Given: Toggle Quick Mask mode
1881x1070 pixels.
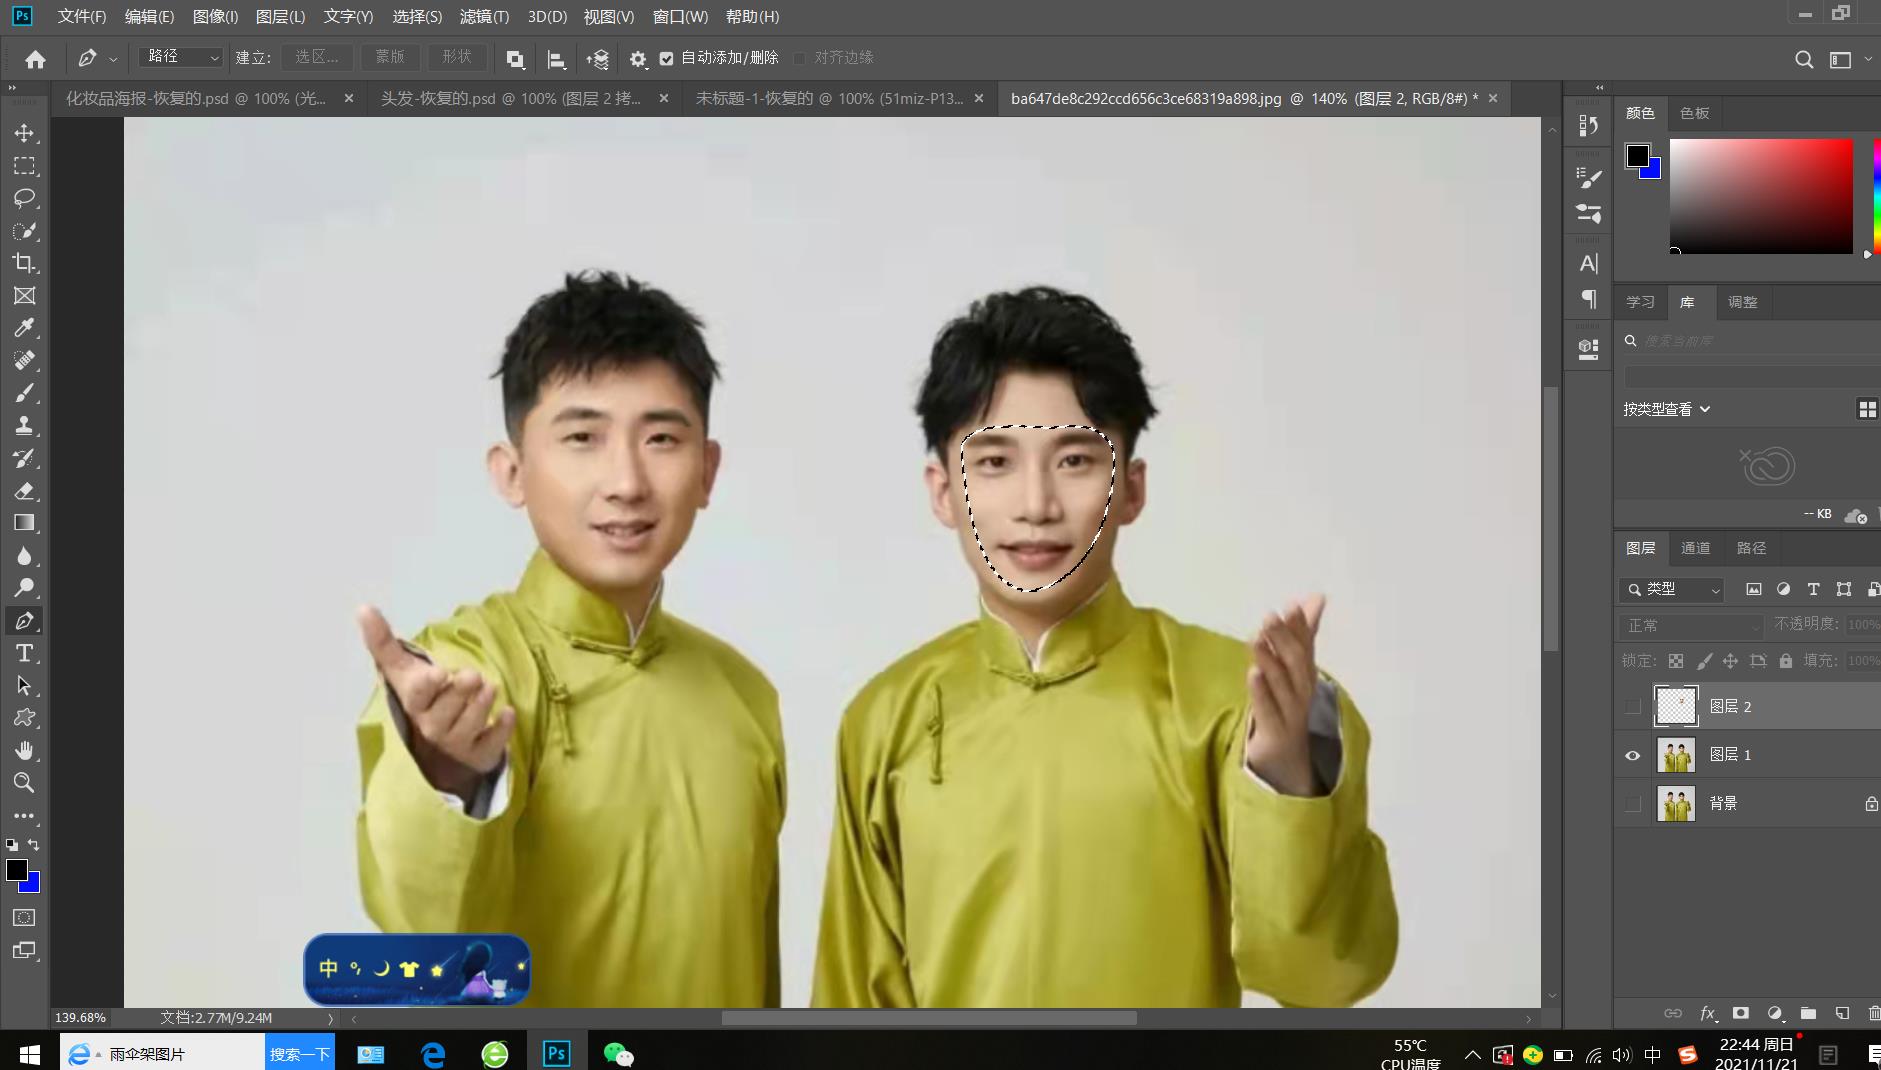Looking at the screenshot, I should (24, 918).
